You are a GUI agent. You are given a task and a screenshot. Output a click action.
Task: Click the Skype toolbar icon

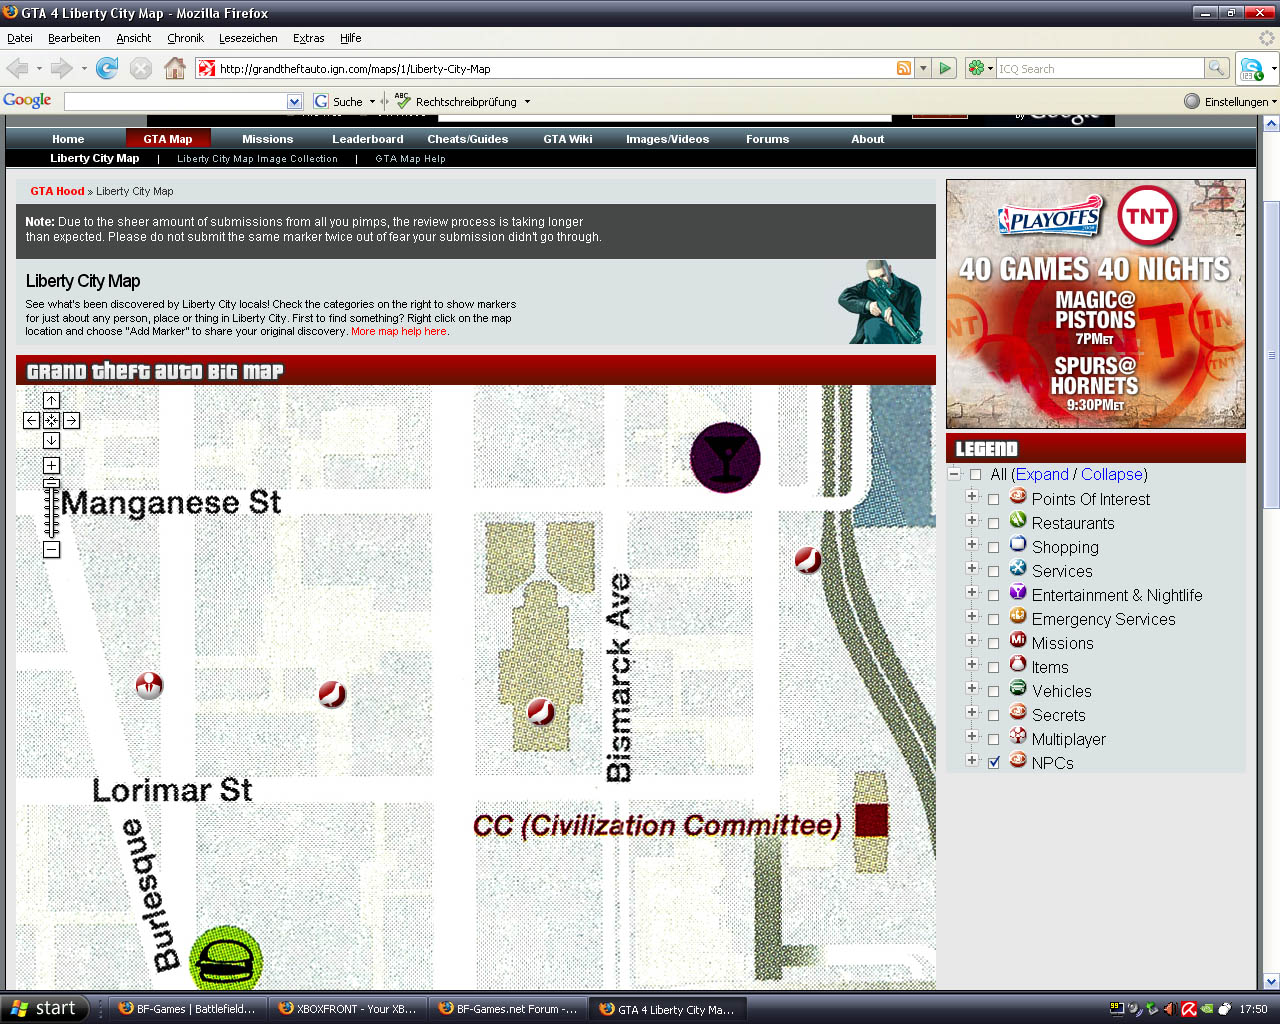pos(1251,68)
